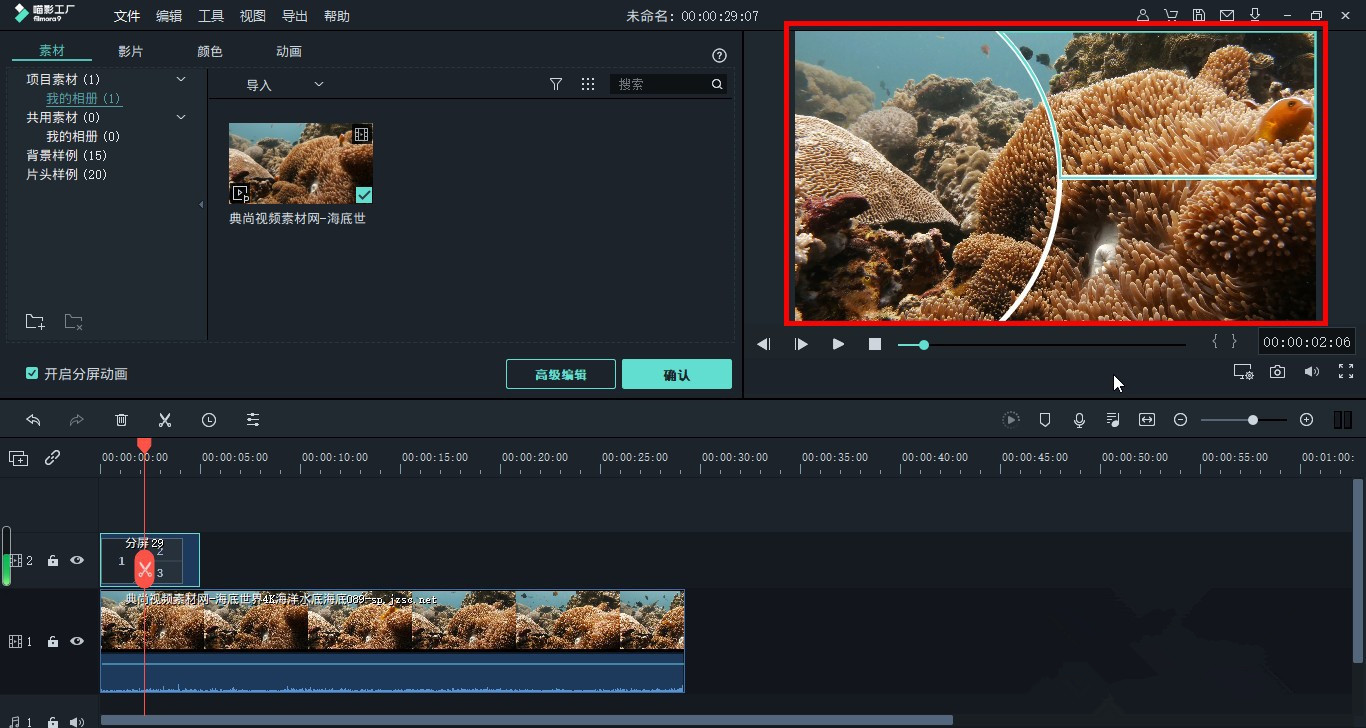
Task: Open the 导入 import dropdown
Action: 284,85
